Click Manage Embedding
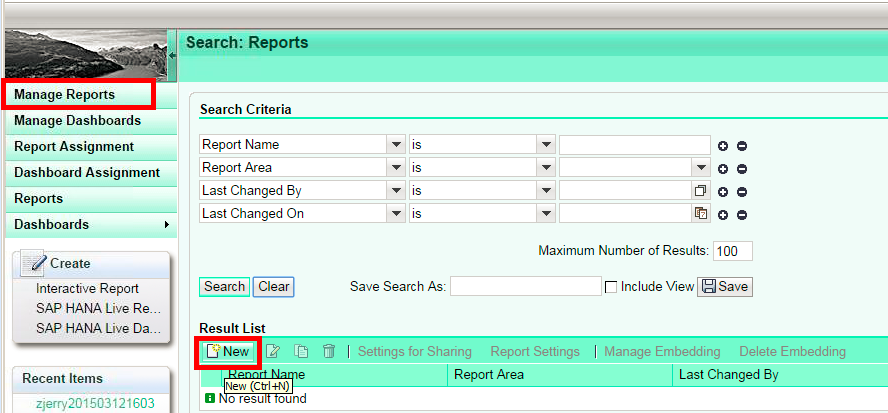Viewport: 888px width, 413px height. [x=662, y=352]
